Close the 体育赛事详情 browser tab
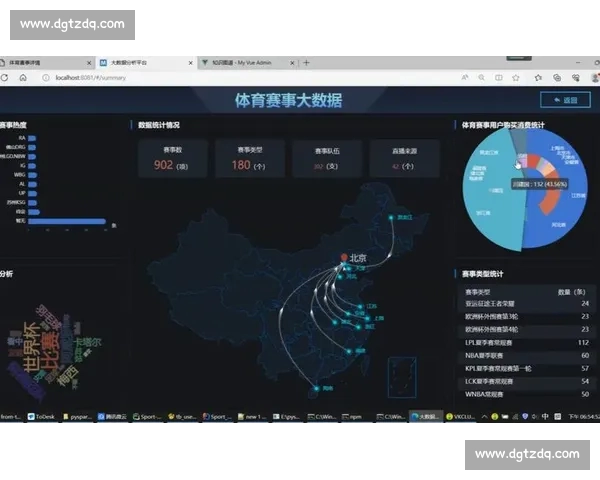 click(x=89, y=63)
